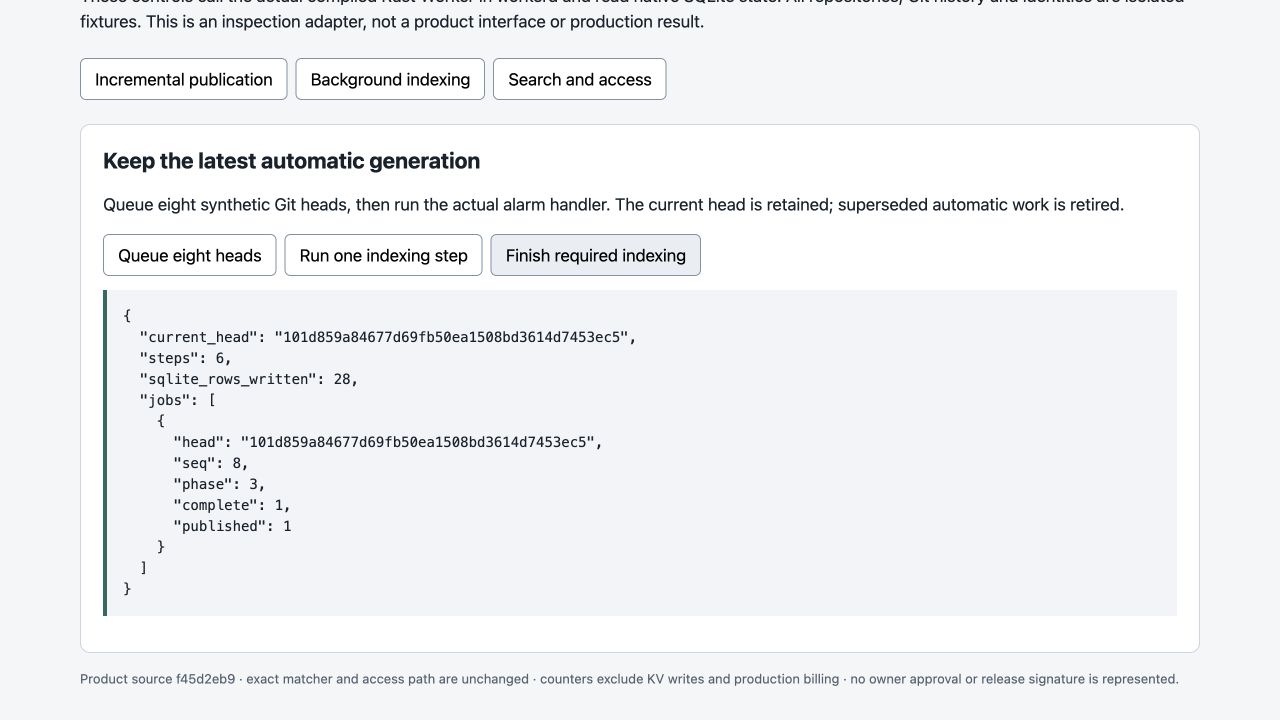The image size is (1280, 720).
Task: Open the Incremental publication section
Action: click(183, 79)
